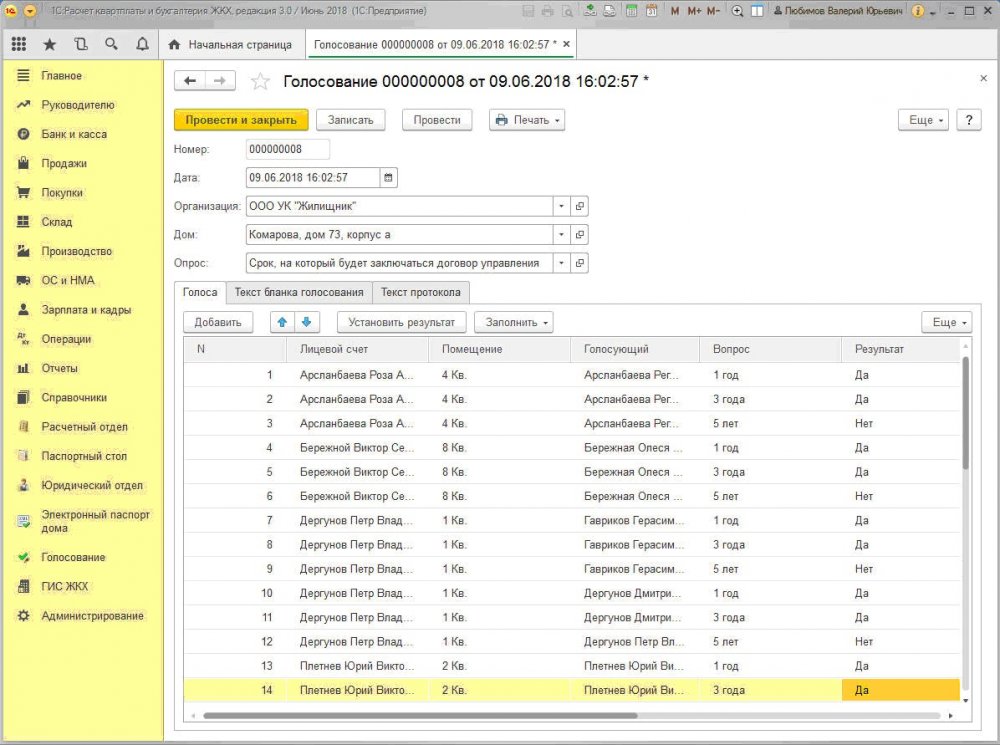Open notifications bell icon
Screen dimensions: 1000x745
click(142, 44)
